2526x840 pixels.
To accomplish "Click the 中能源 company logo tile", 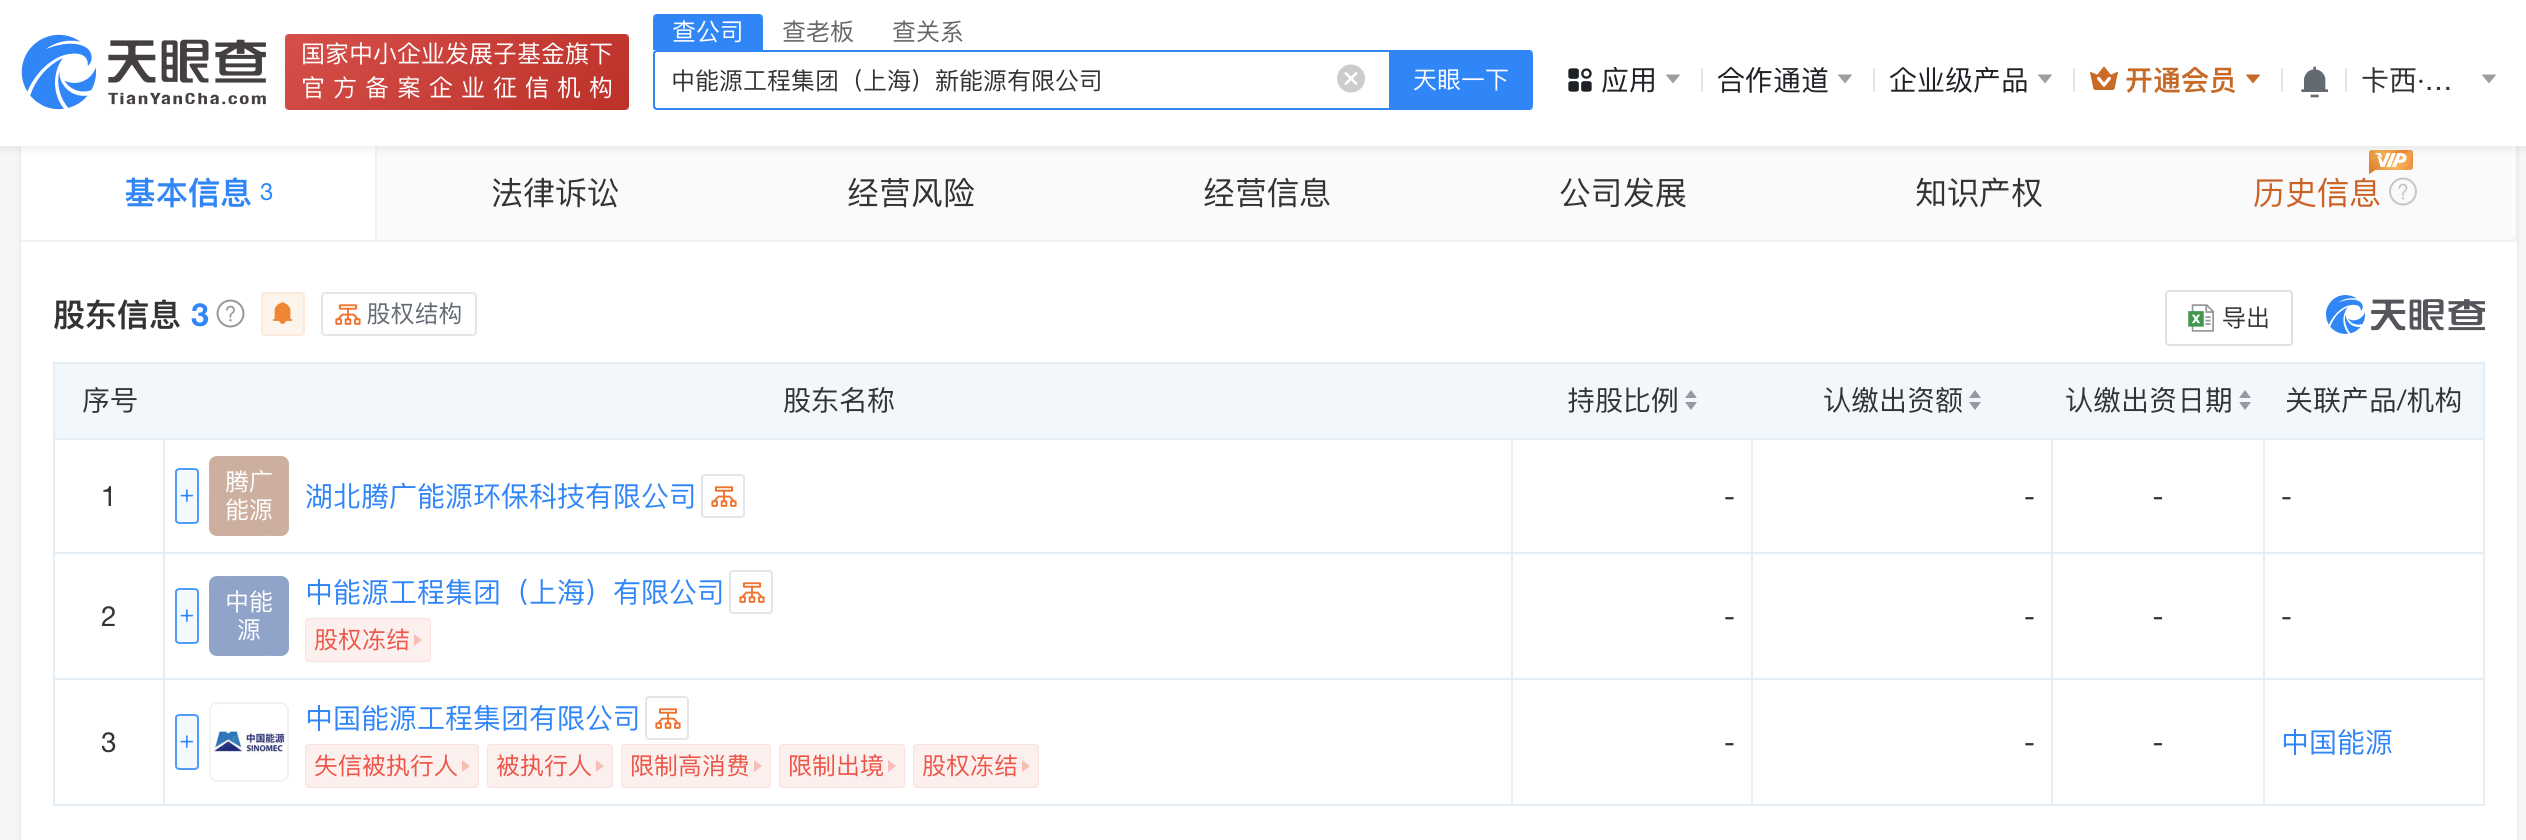I will 249,616.
